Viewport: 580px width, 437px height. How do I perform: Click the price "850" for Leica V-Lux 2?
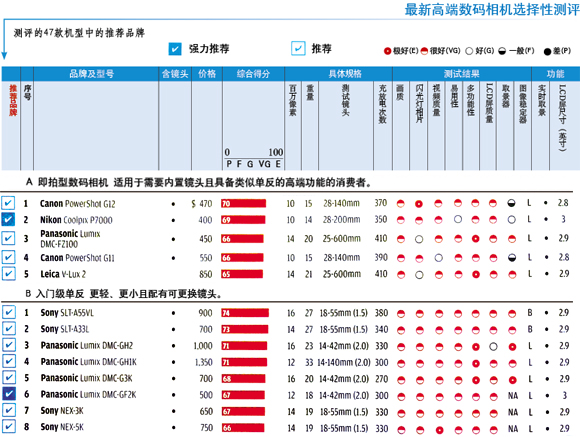tap(206, 274)
